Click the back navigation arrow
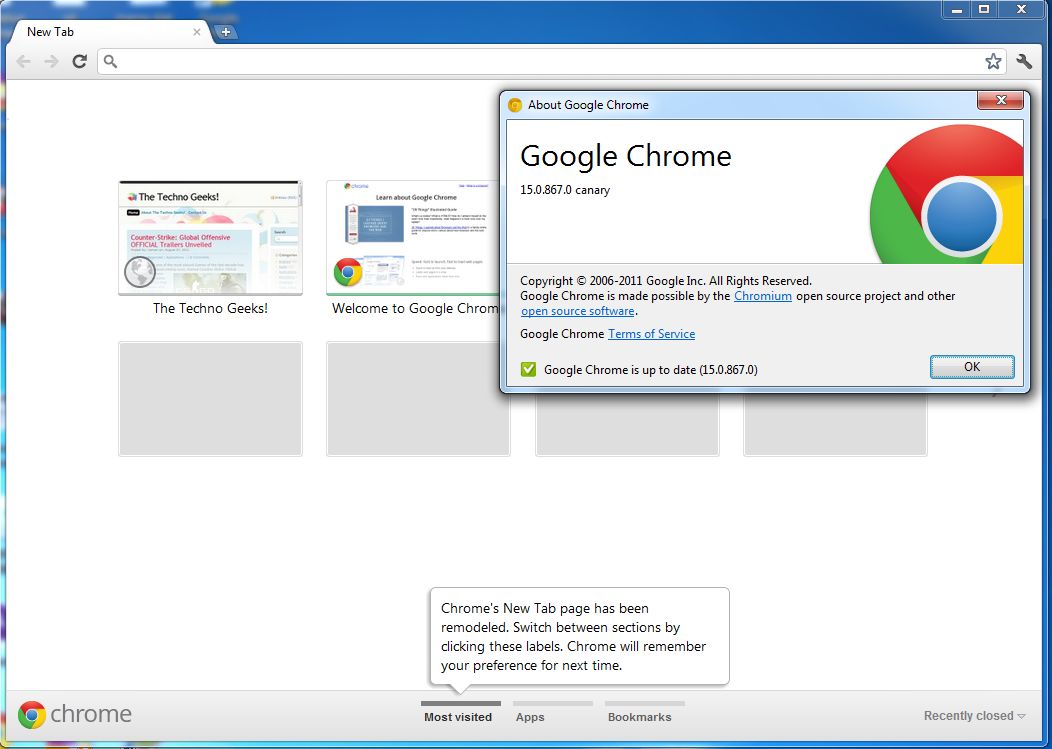This screenshot has height=749, width=1052. coord(23,61)
